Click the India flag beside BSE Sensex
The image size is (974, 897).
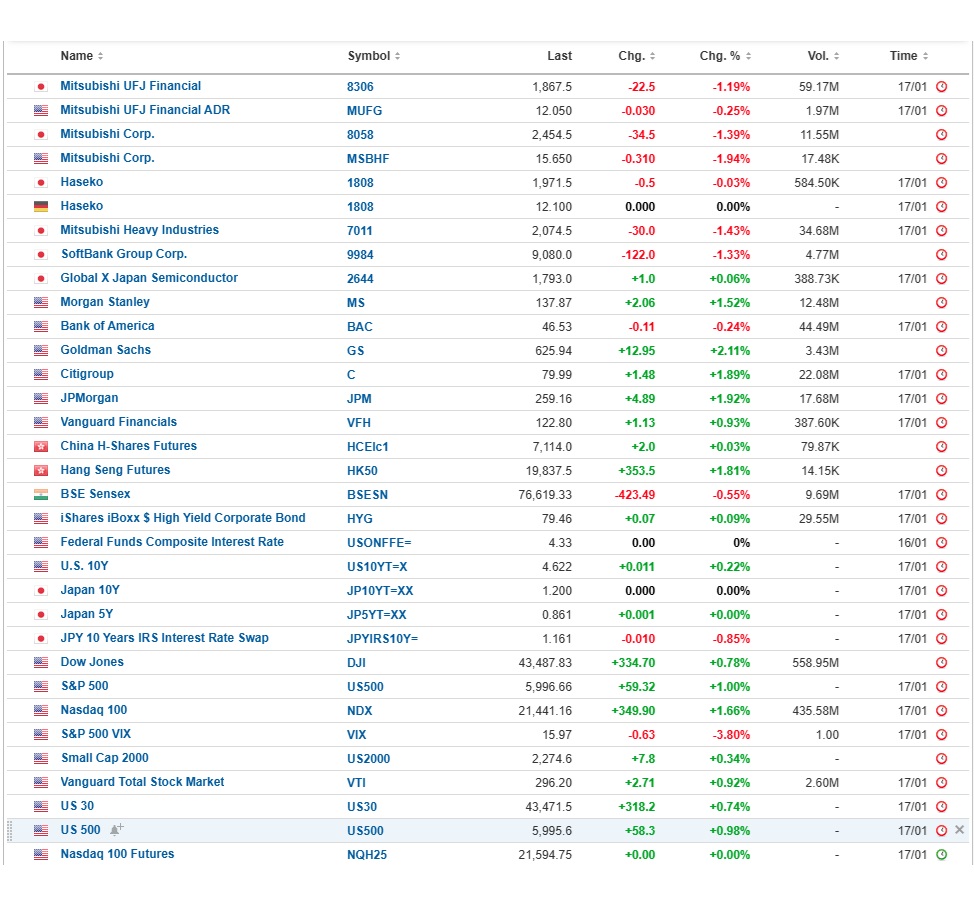(x=41, y=494)
